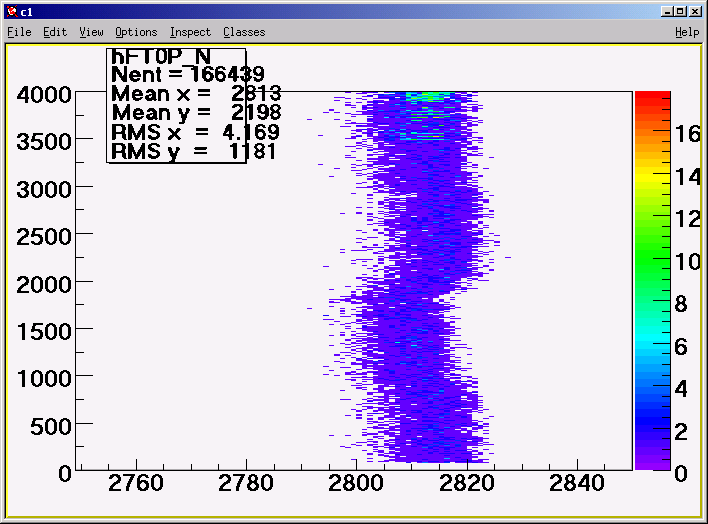
Task: Open the Edit menu
Action: pos(55,32)
